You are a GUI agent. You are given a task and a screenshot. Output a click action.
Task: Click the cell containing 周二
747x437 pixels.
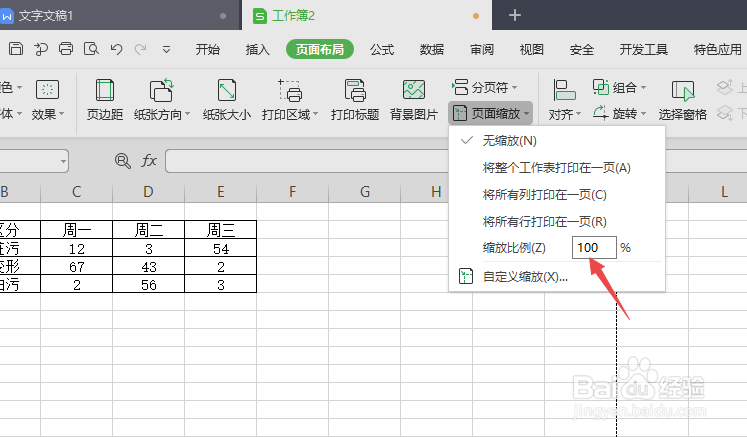tap(148, 230)
